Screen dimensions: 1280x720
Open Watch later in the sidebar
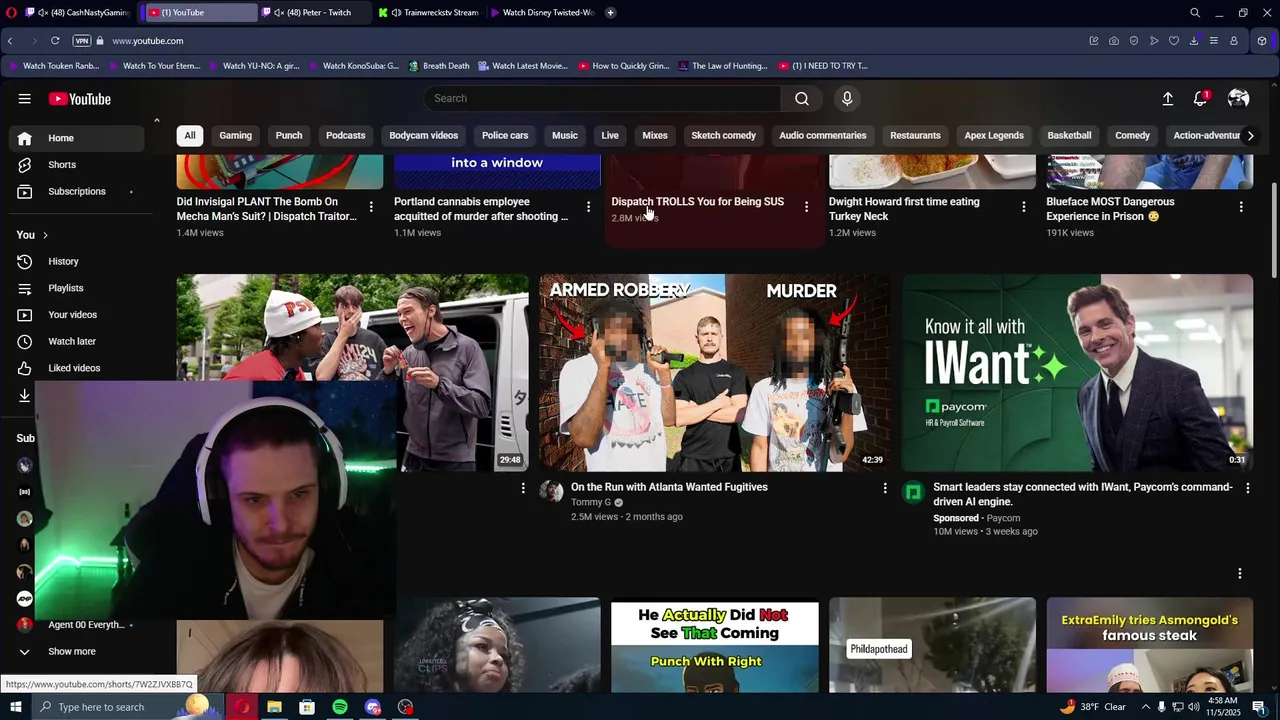[76, 341]
